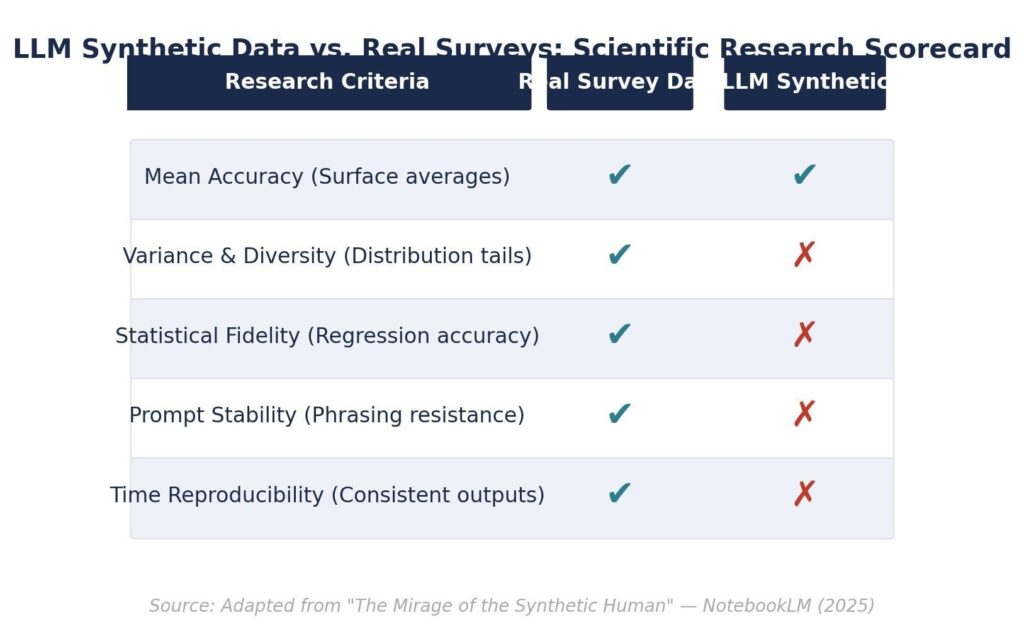Select the LLM Synthetic column header

coord(804,82)
